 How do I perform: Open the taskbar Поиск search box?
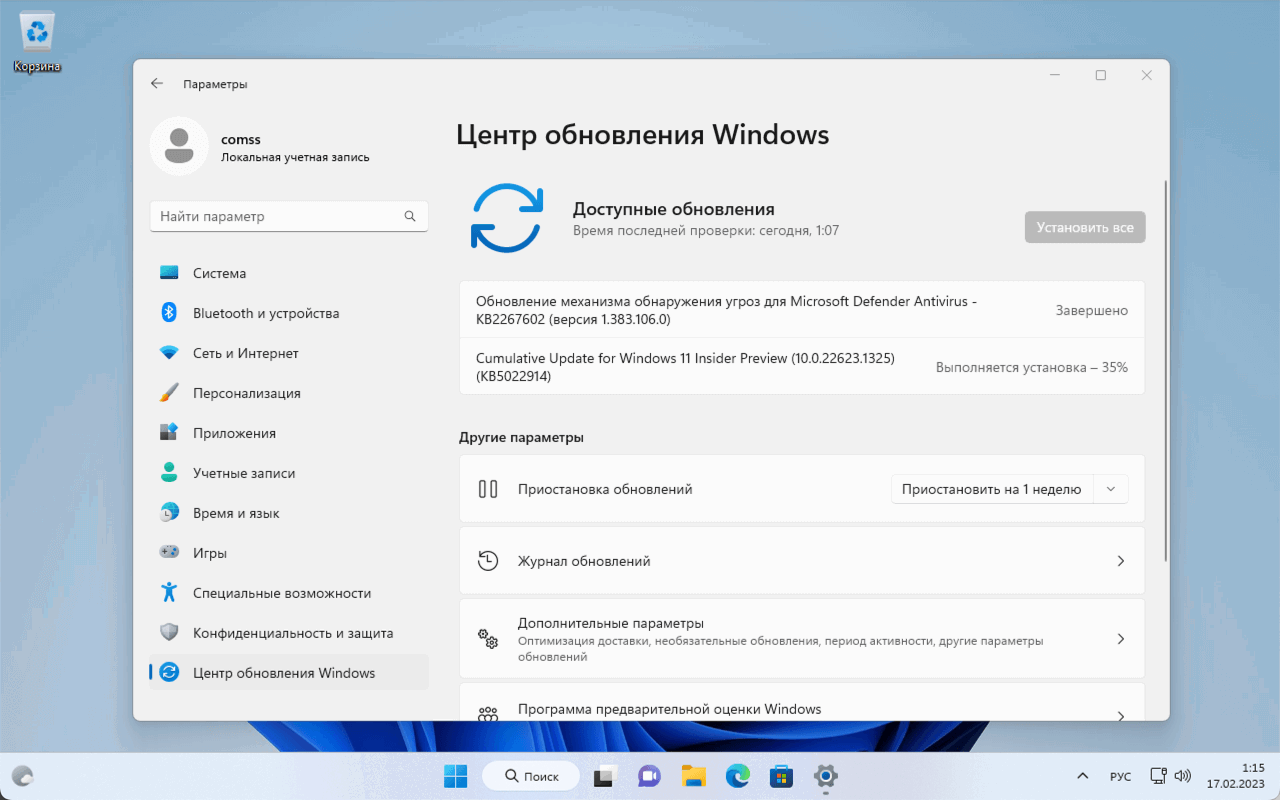tap(530, 776)
